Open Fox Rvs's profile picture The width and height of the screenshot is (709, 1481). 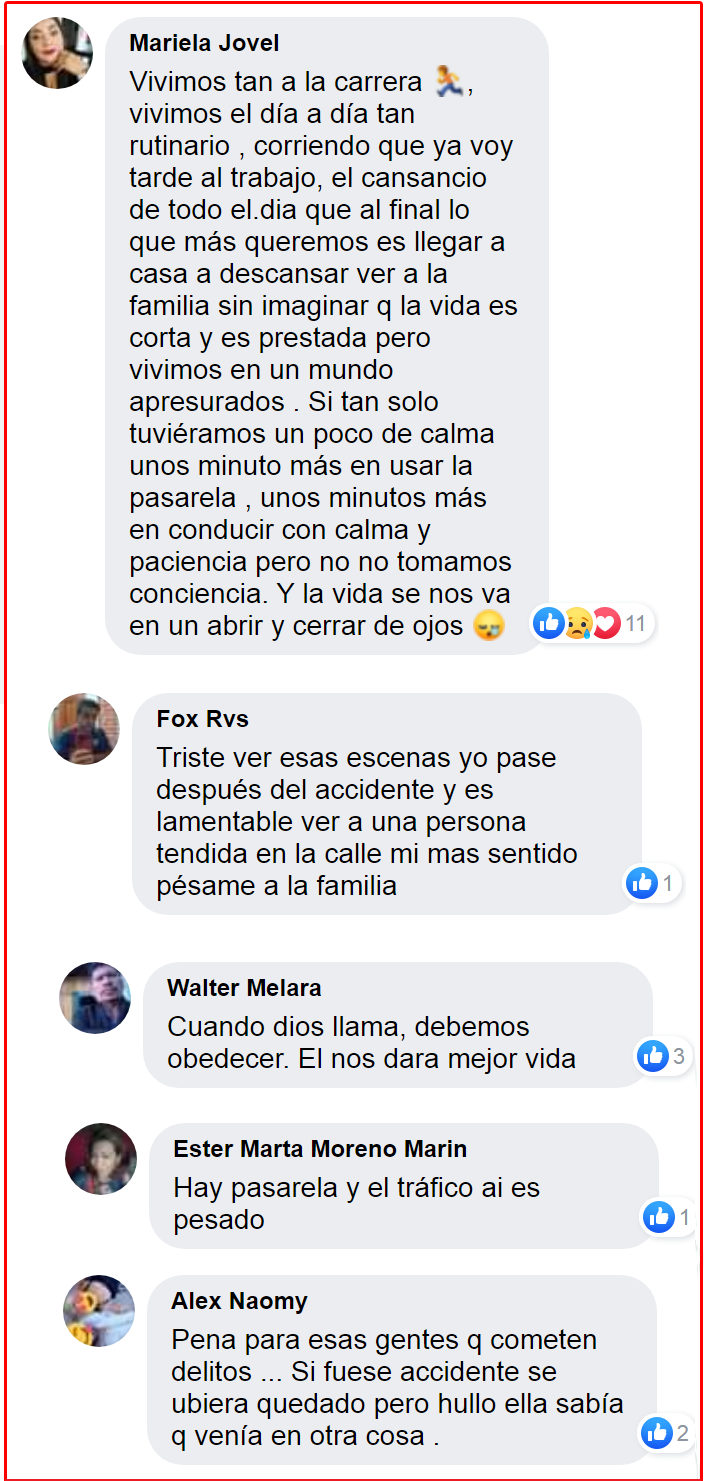(x=84, y=729)
